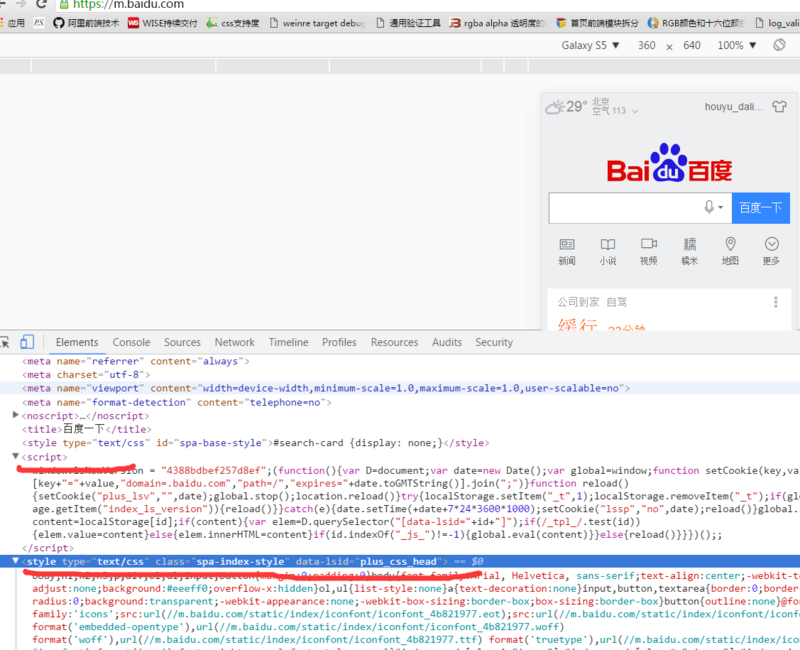800x650 pixels.
Task: Click the skin t-shirt icon beside username
Action: [780, 106]
